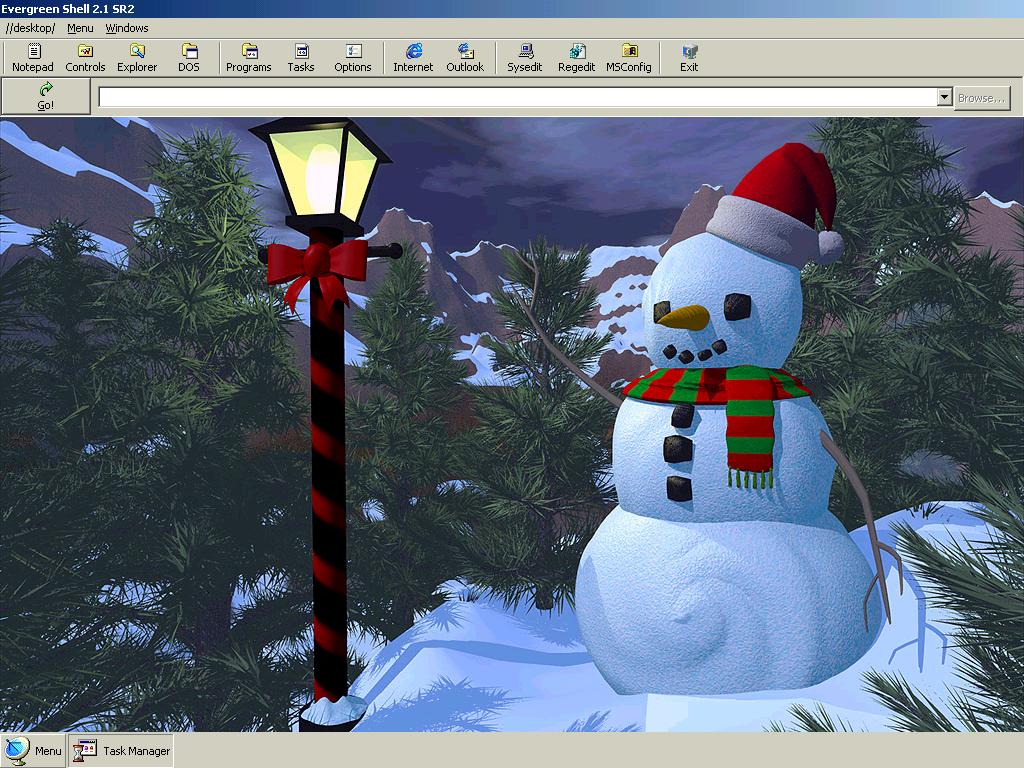Viewport: 1024px width, 768px height.
Task: Open Explorer from the toolbar
Action: click(137, 58)
